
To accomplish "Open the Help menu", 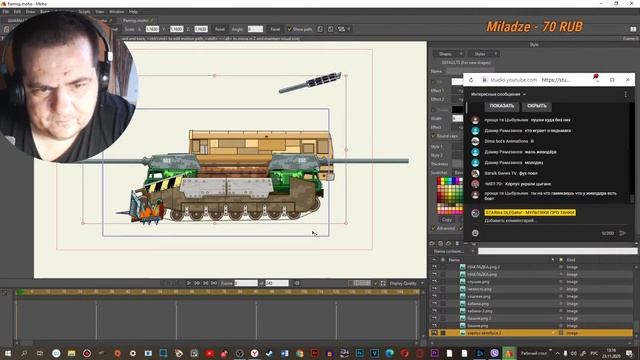I will [133, 12].
